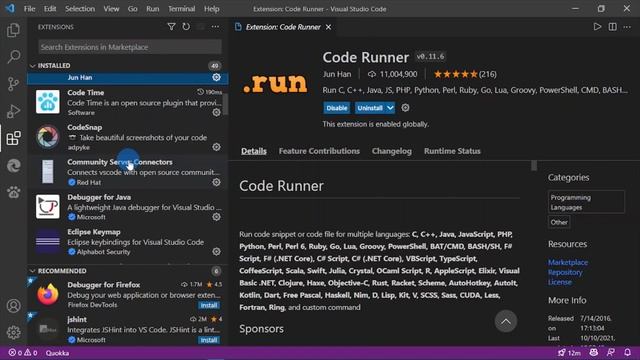Select Eclipse Keymap extension
This screenshot has width=640, height=360.
click(127, 241)
